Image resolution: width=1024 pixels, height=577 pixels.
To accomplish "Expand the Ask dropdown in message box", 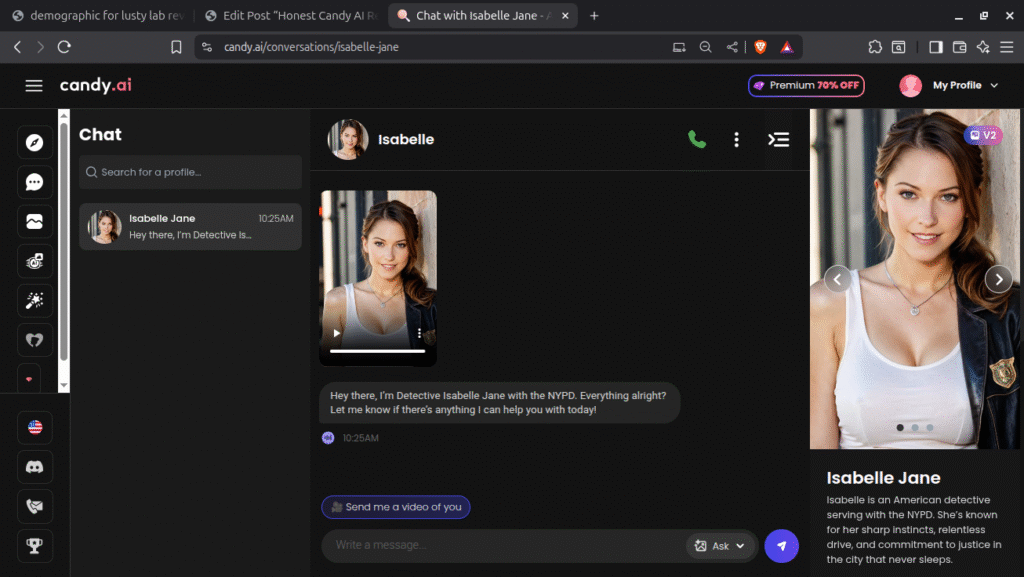I will (720, 546).
